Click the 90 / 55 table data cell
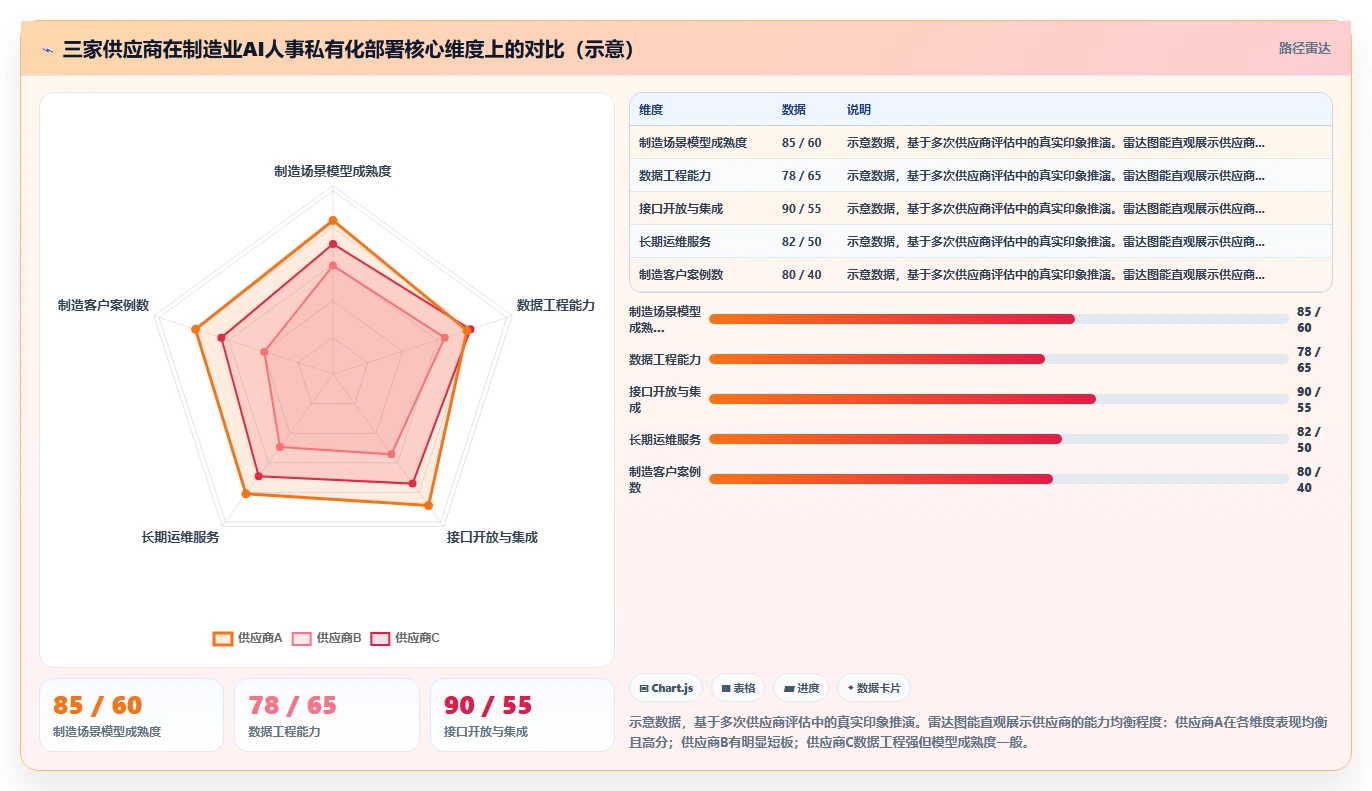Image resolution: width=1372 pixels, height=791 pixels. click(x=802, y=209)
